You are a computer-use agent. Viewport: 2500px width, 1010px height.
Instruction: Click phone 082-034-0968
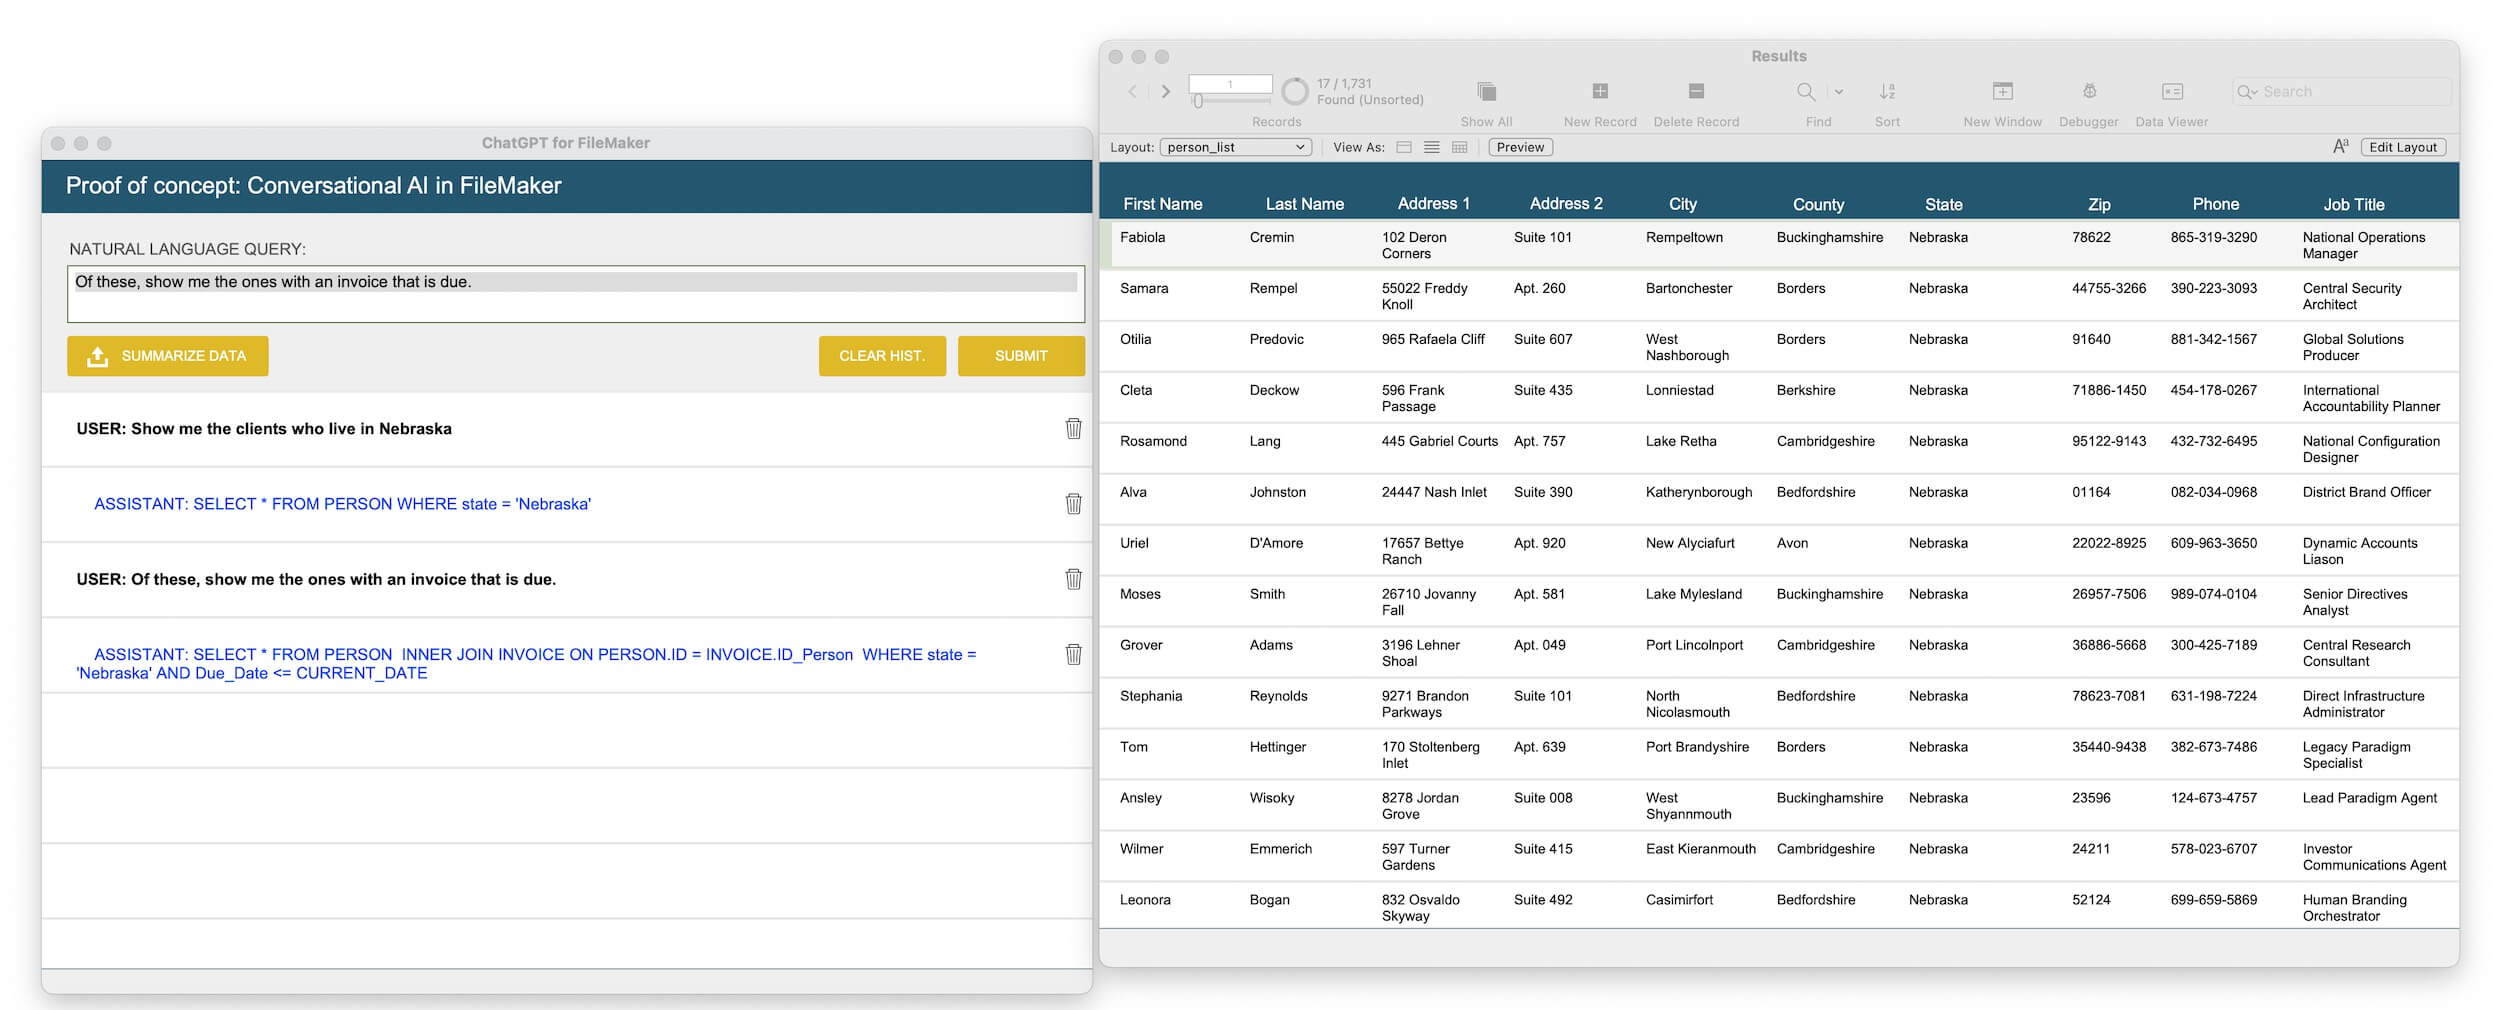coord(2213,492)
